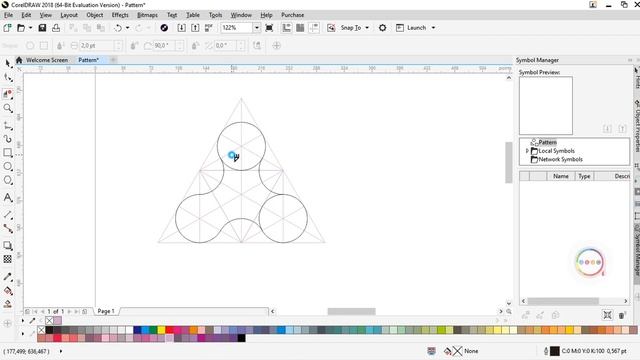The height and width of the screenshot is (360, 640).
Task: Select the Interactive Fill tool
Action: coord(7,291)
